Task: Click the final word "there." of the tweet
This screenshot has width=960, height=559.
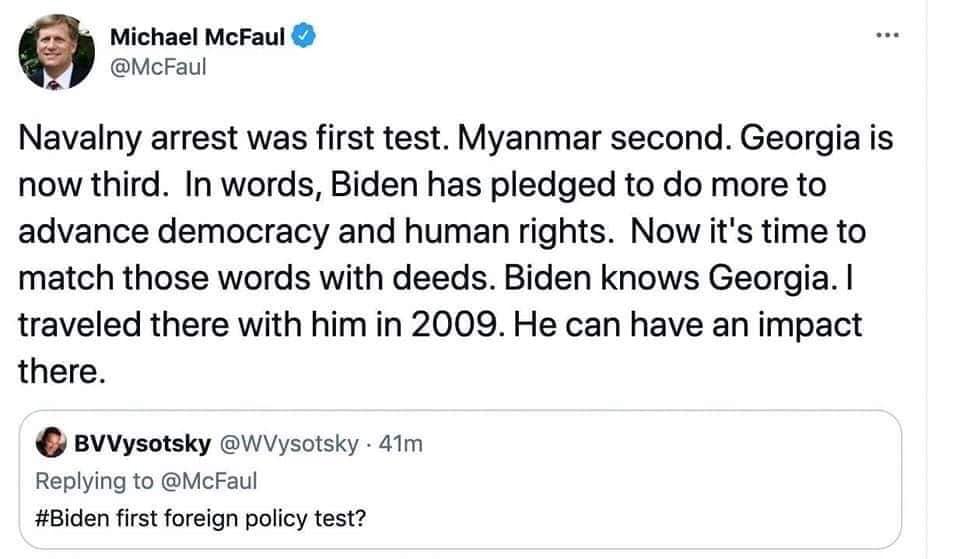Action: (61, 371)
